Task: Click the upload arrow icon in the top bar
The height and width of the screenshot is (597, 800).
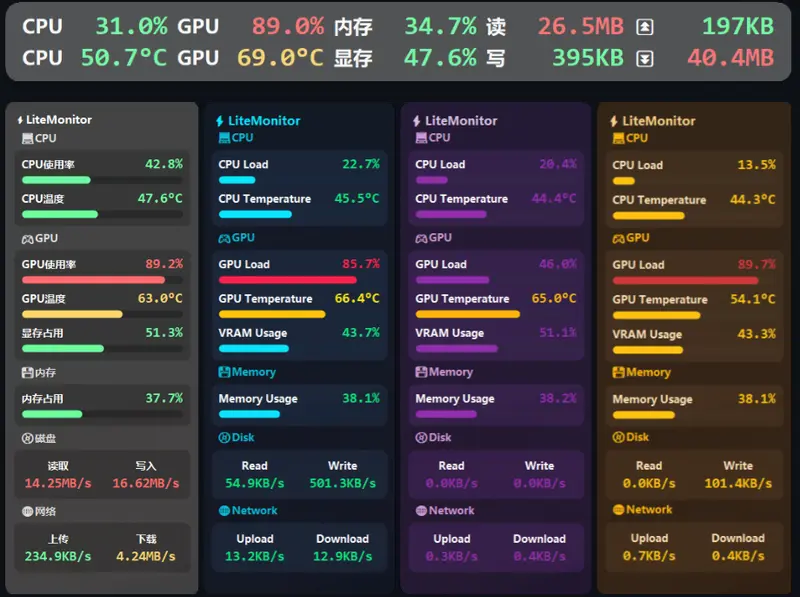Action: click(647, 26)
